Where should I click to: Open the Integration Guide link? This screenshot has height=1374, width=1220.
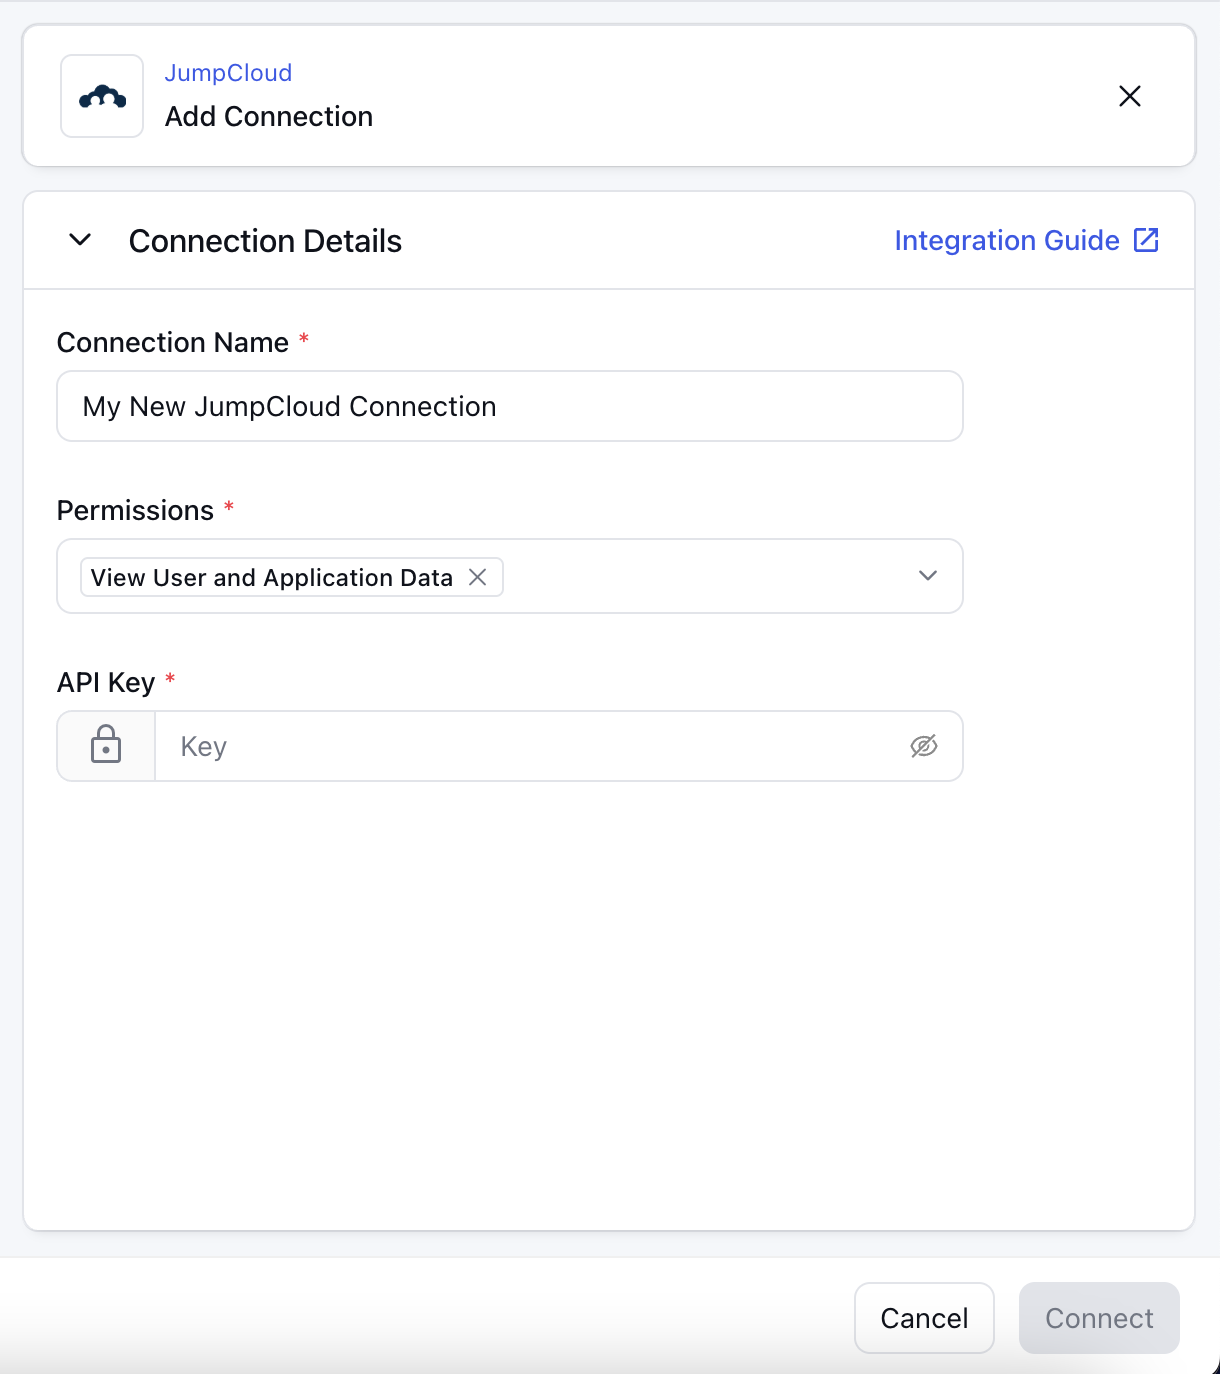pyautogui.click(x=1007, y=240)
